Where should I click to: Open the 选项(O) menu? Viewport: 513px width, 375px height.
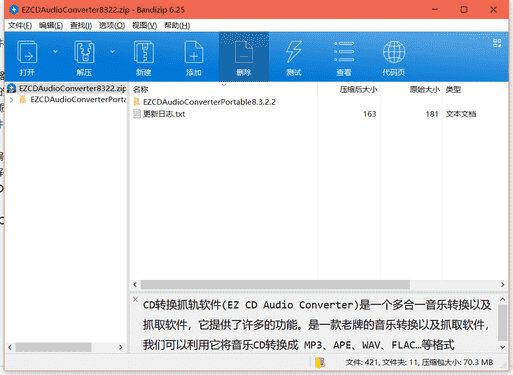click(112, 26)
